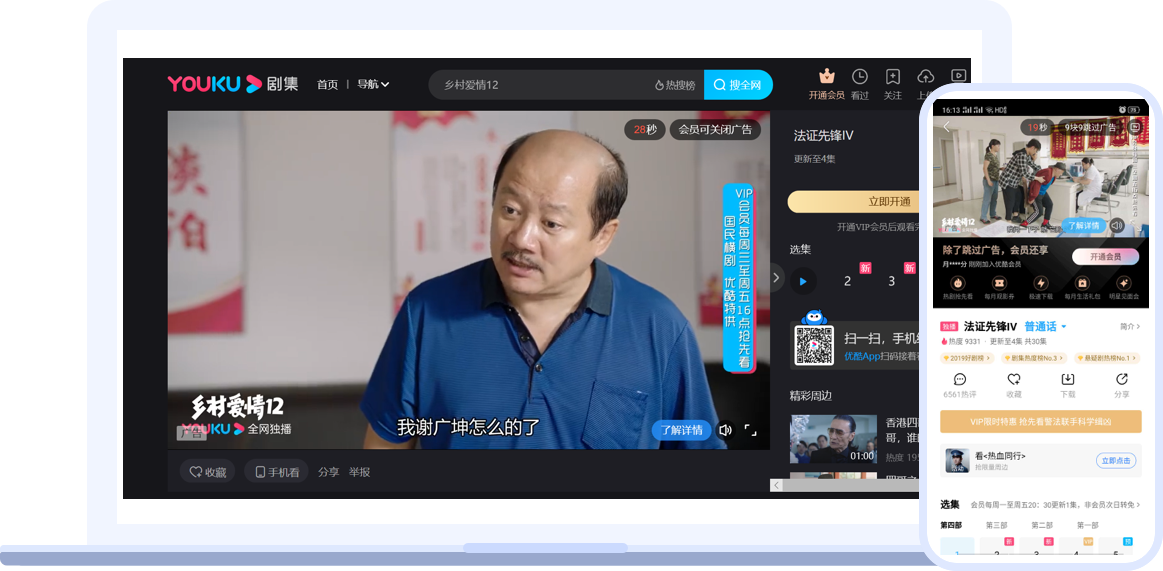Click the upload cloud icon in header

[x=926, y=76]
